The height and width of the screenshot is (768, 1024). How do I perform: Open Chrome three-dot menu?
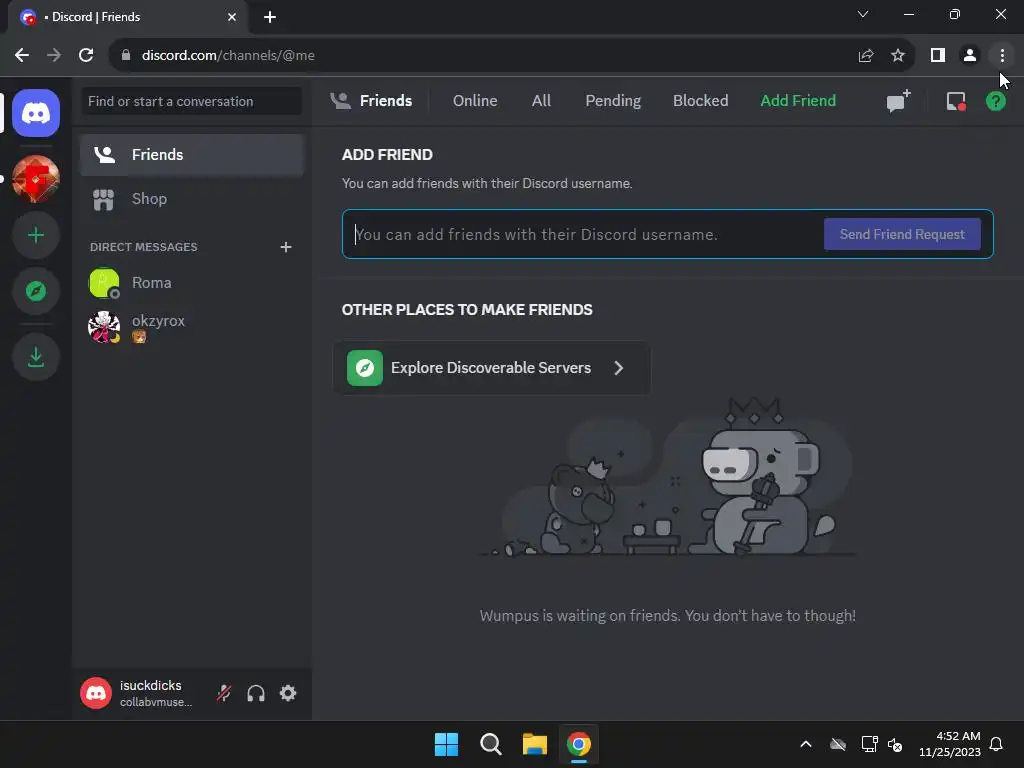pos(1002,56)
